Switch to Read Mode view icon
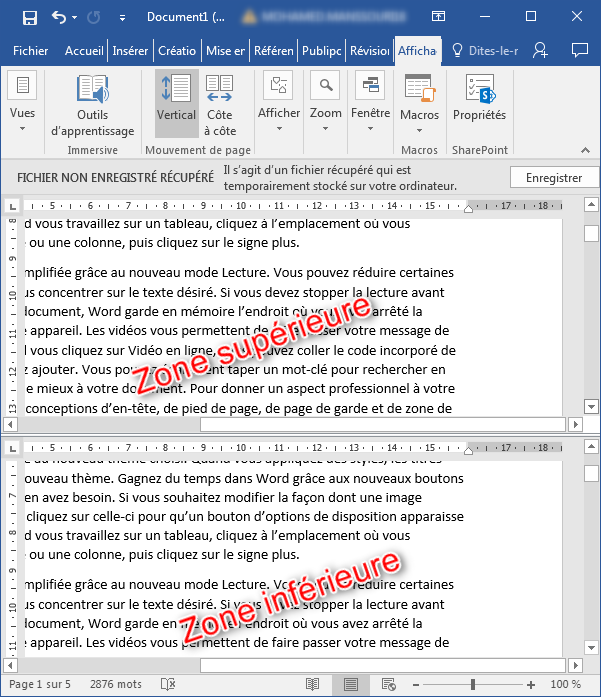The image size is (601, 697). [313, 685]
